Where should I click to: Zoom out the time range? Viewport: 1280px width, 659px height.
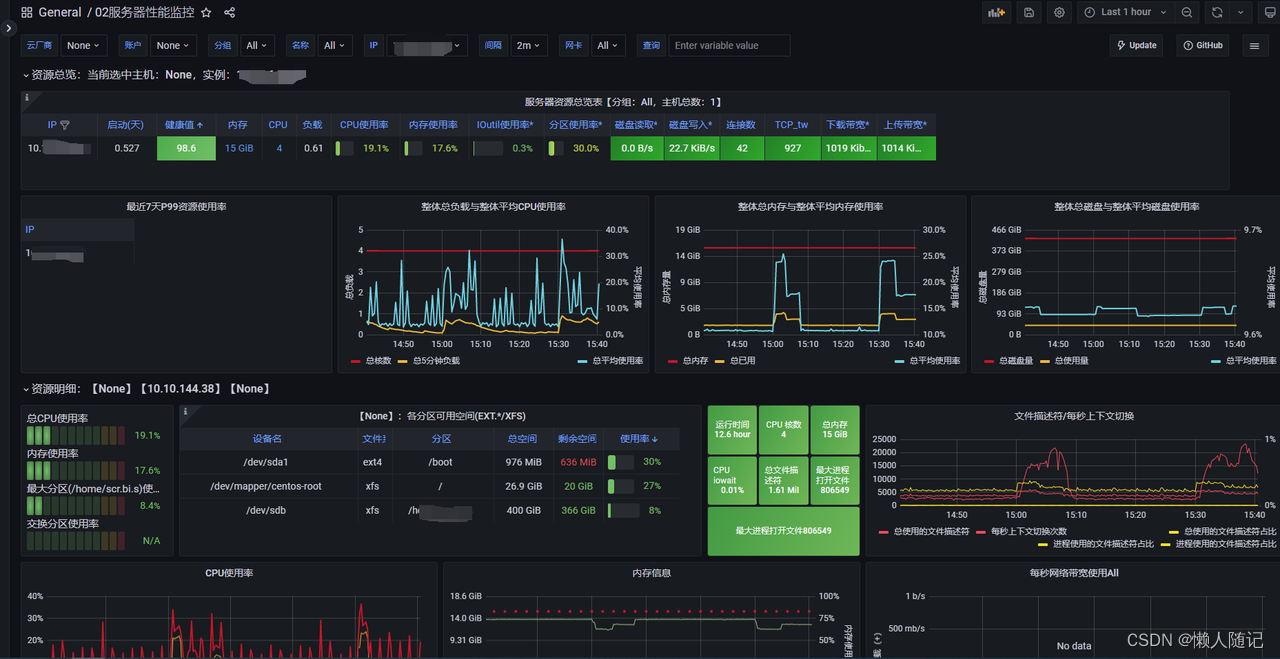click(x=1186, y=12)
